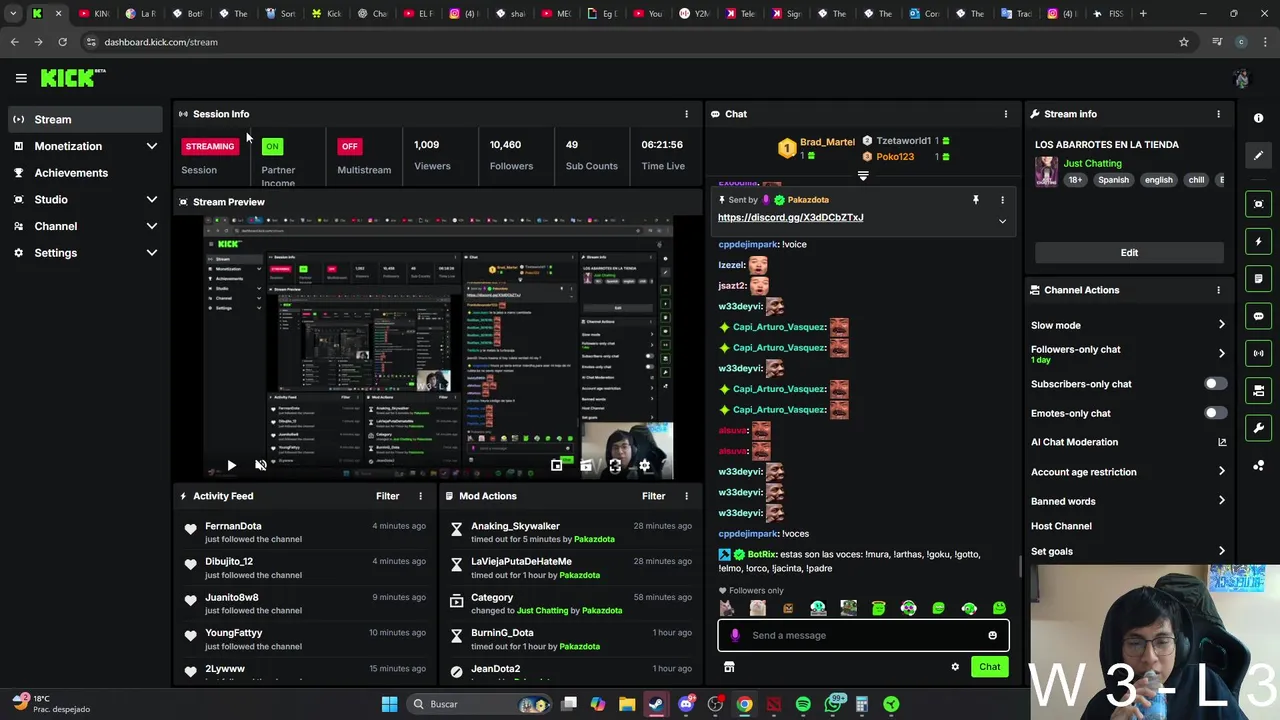
Task: Click the camera icon in right sidebar
Action: point(1258,391)
